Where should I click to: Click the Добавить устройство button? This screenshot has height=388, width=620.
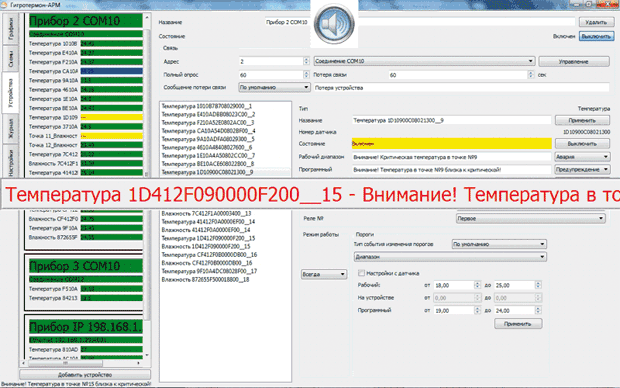coord(85,375)
